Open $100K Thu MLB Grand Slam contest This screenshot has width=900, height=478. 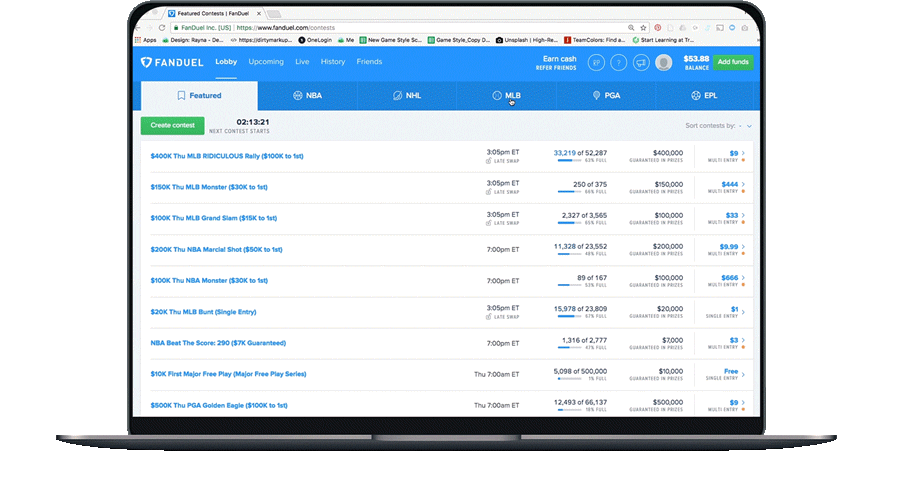214,218
